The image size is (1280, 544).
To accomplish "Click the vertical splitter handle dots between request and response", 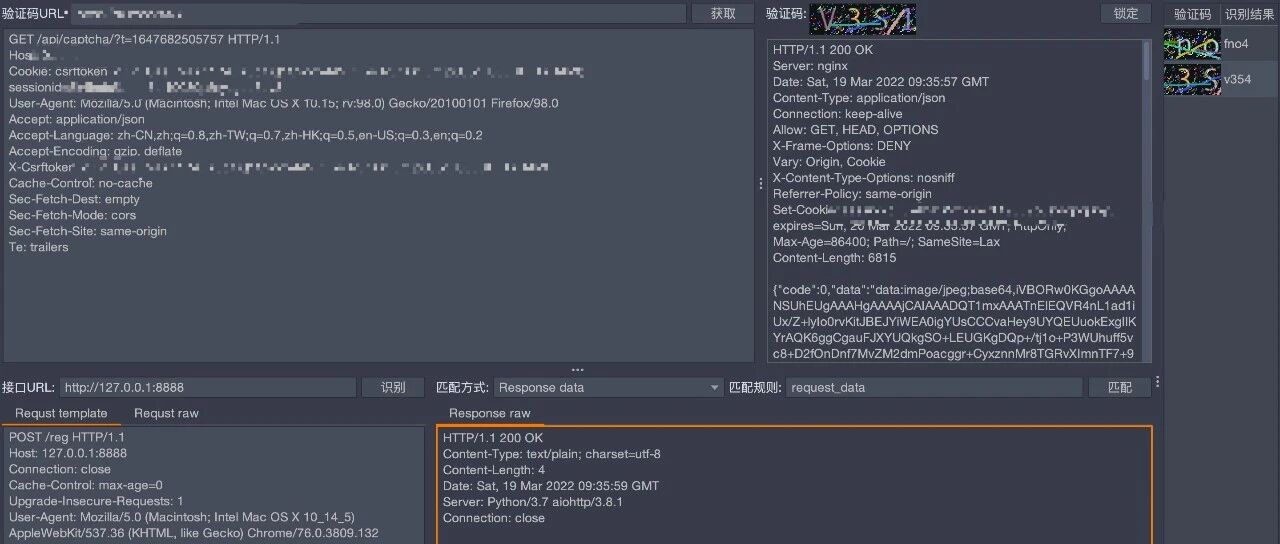I will pyautogui.click(x=760, y=184).
